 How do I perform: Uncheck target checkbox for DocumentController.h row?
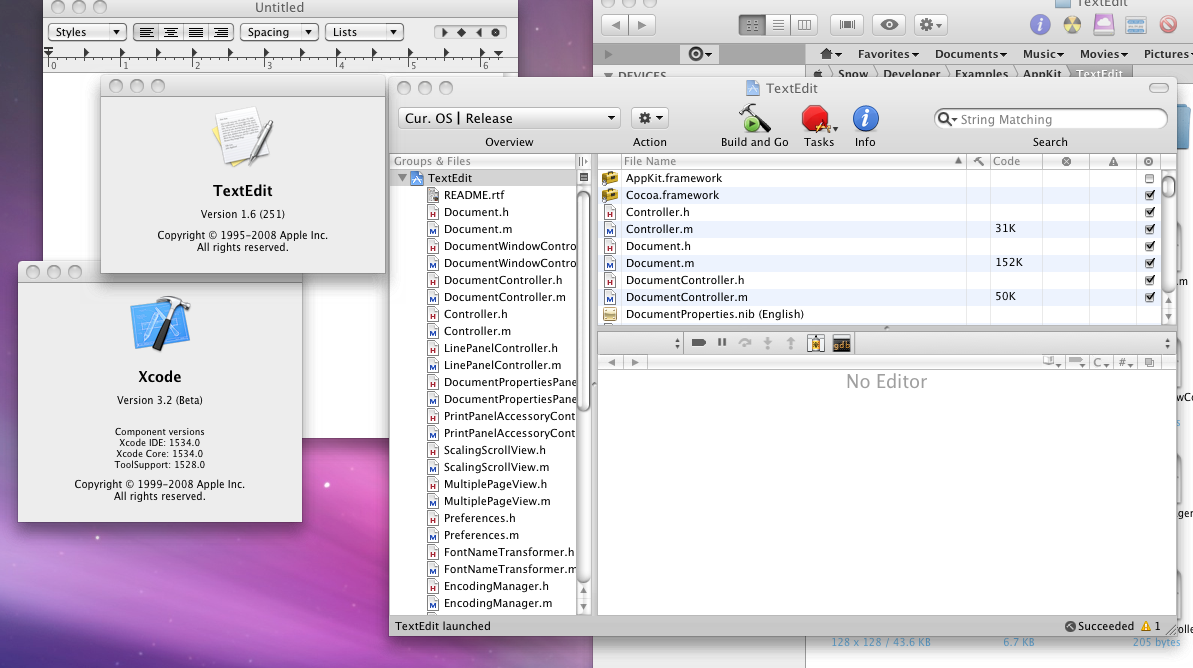coord(1150,280)
